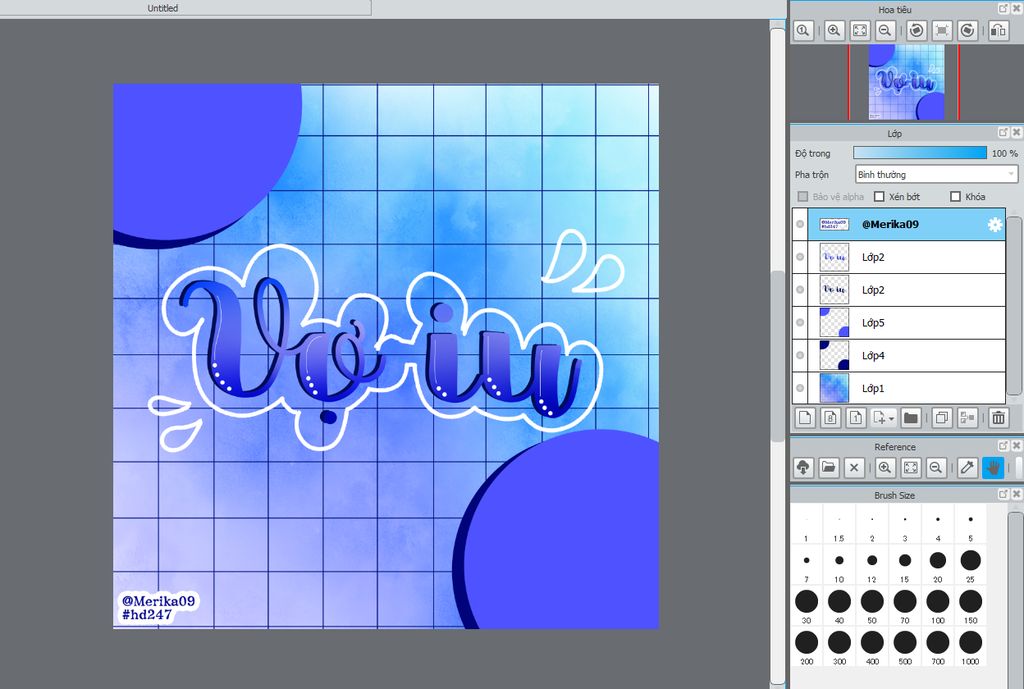This screenshot has height=689, width=1024.
Task: Click the Lớp1 layer thumbnail
Action: tap(834, 388)
